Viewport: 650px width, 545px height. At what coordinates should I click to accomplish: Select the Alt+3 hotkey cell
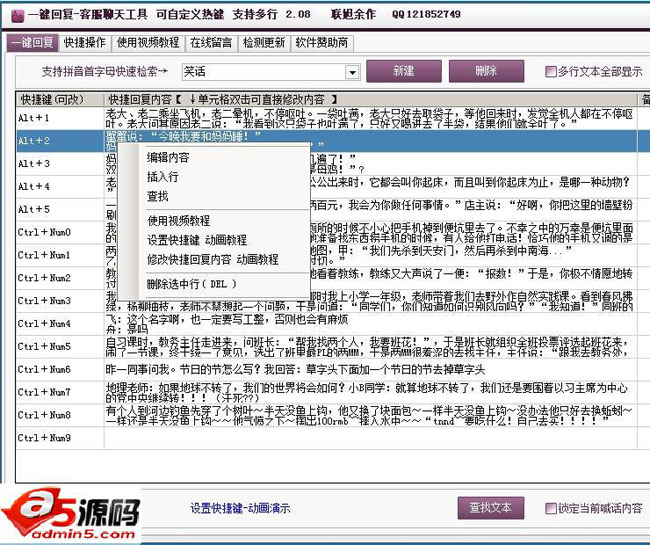click(60, 164)
